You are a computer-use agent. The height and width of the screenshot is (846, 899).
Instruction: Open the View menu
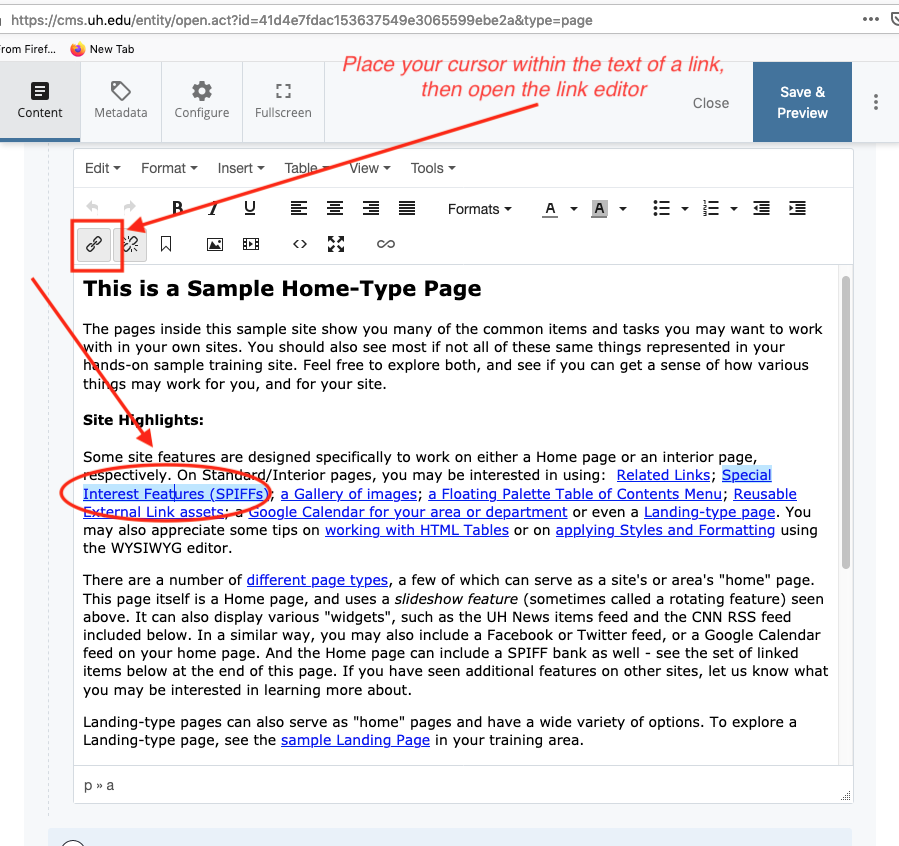[x=370, y=168]
